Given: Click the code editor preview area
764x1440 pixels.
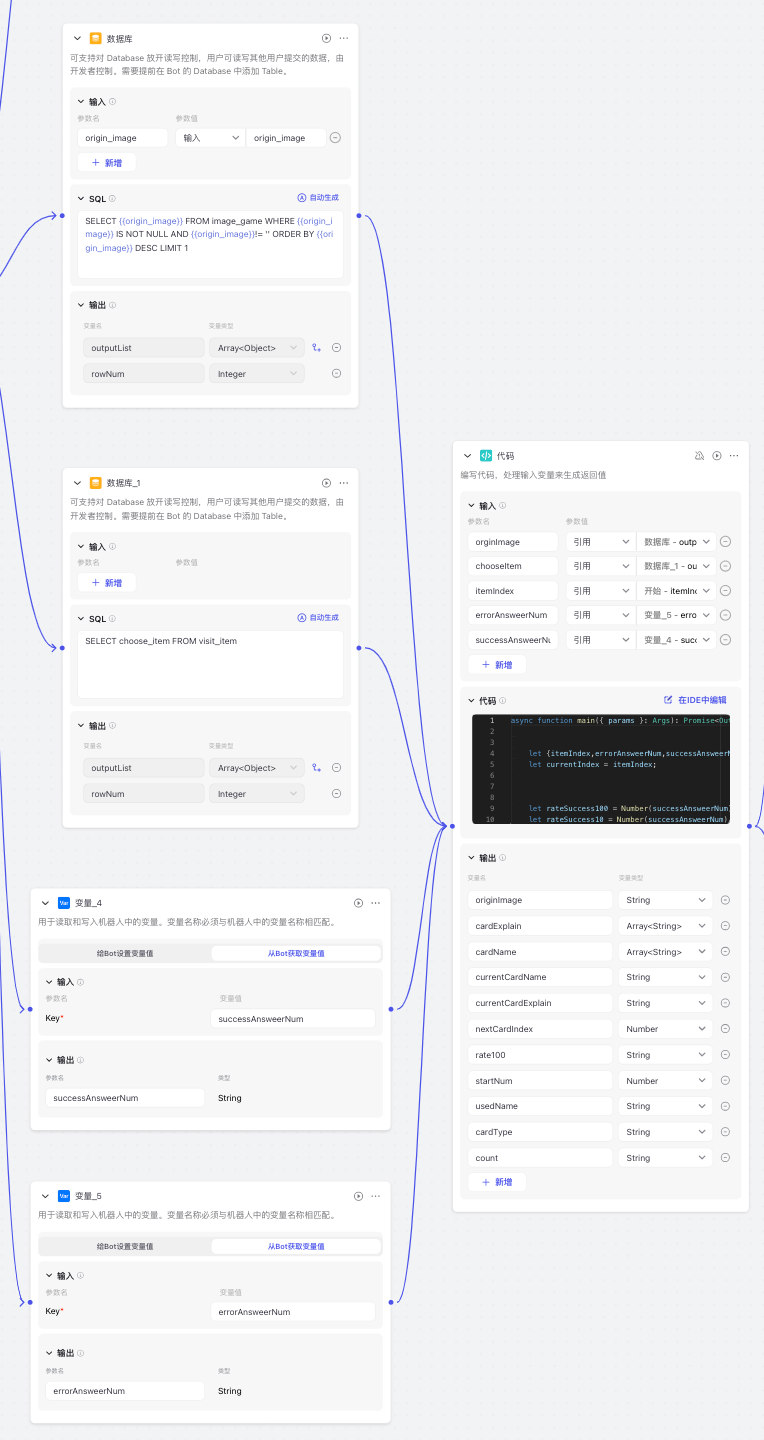Looking at the screenshot, I should (x=601, y=769).
